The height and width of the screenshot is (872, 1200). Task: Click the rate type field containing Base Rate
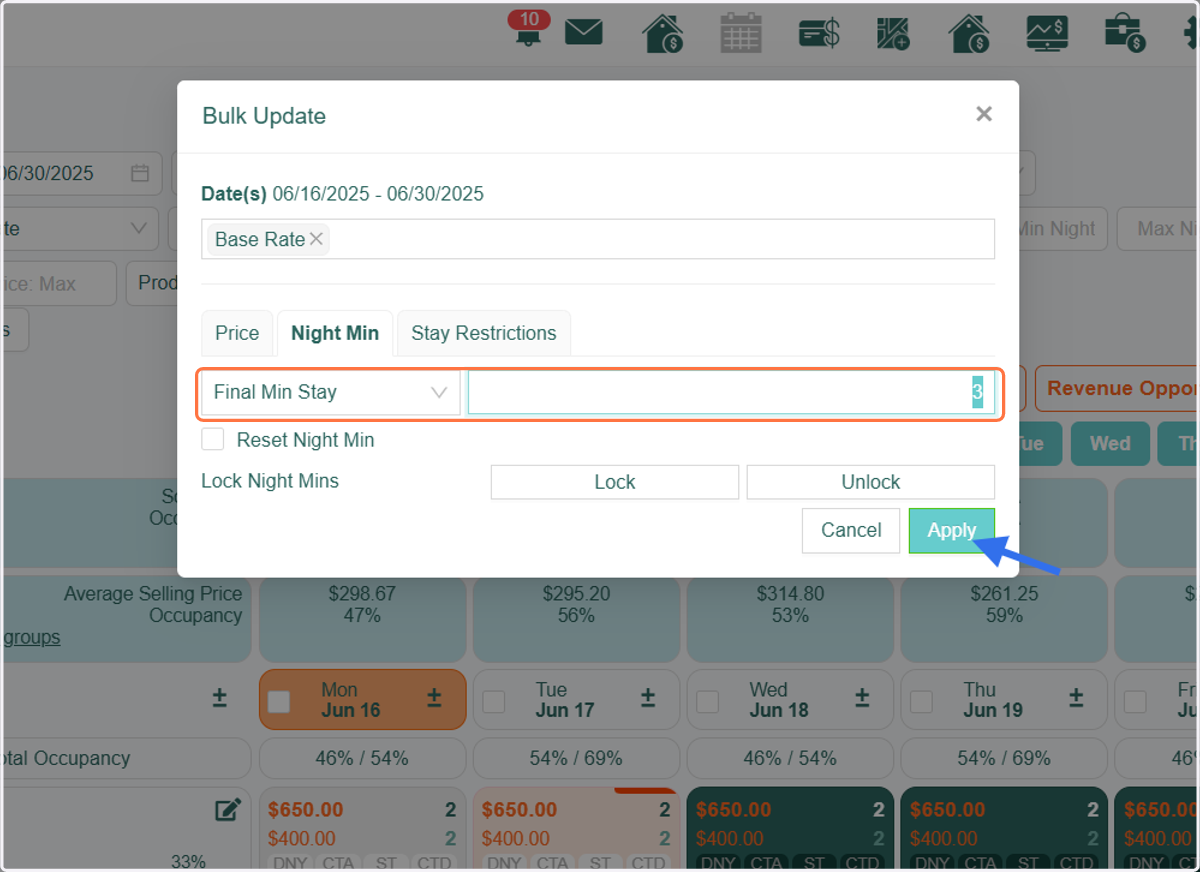598,239
